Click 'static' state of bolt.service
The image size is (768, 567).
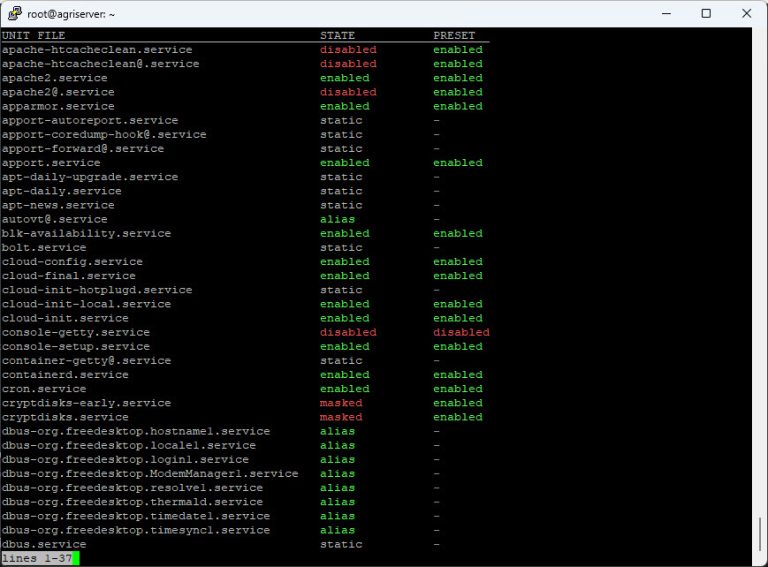point(341,248)
